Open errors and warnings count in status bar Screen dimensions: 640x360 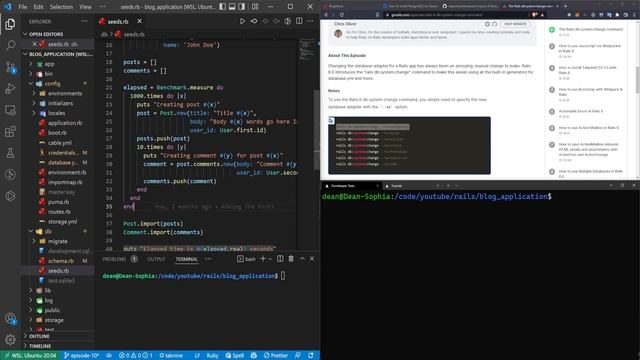[x=136, y=356]
